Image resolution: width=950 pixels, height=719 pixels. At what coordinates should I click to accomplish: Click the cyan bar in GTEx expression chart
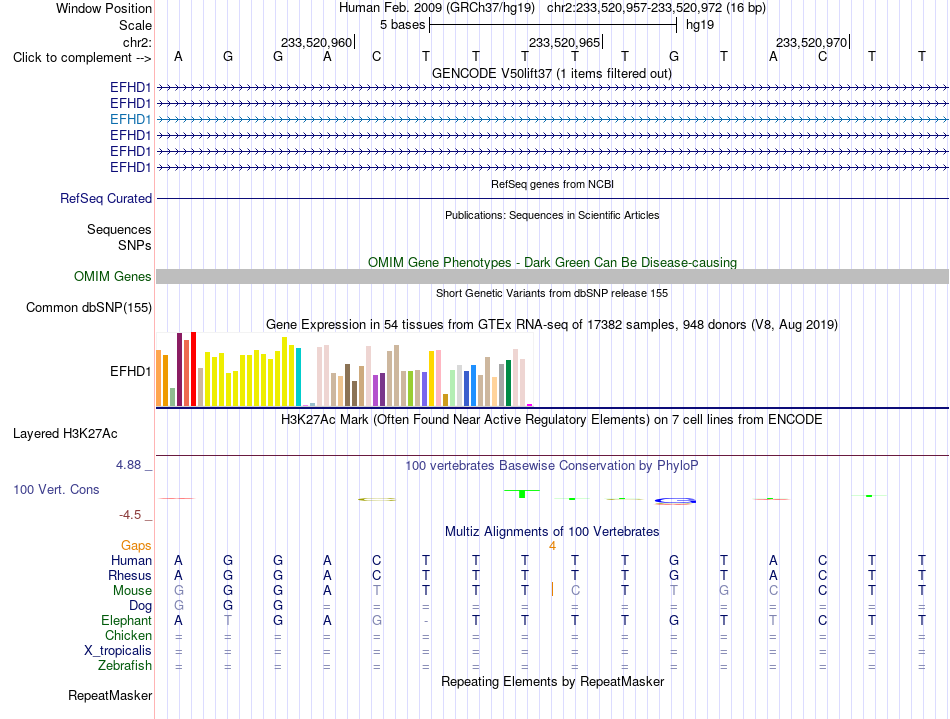298,377
